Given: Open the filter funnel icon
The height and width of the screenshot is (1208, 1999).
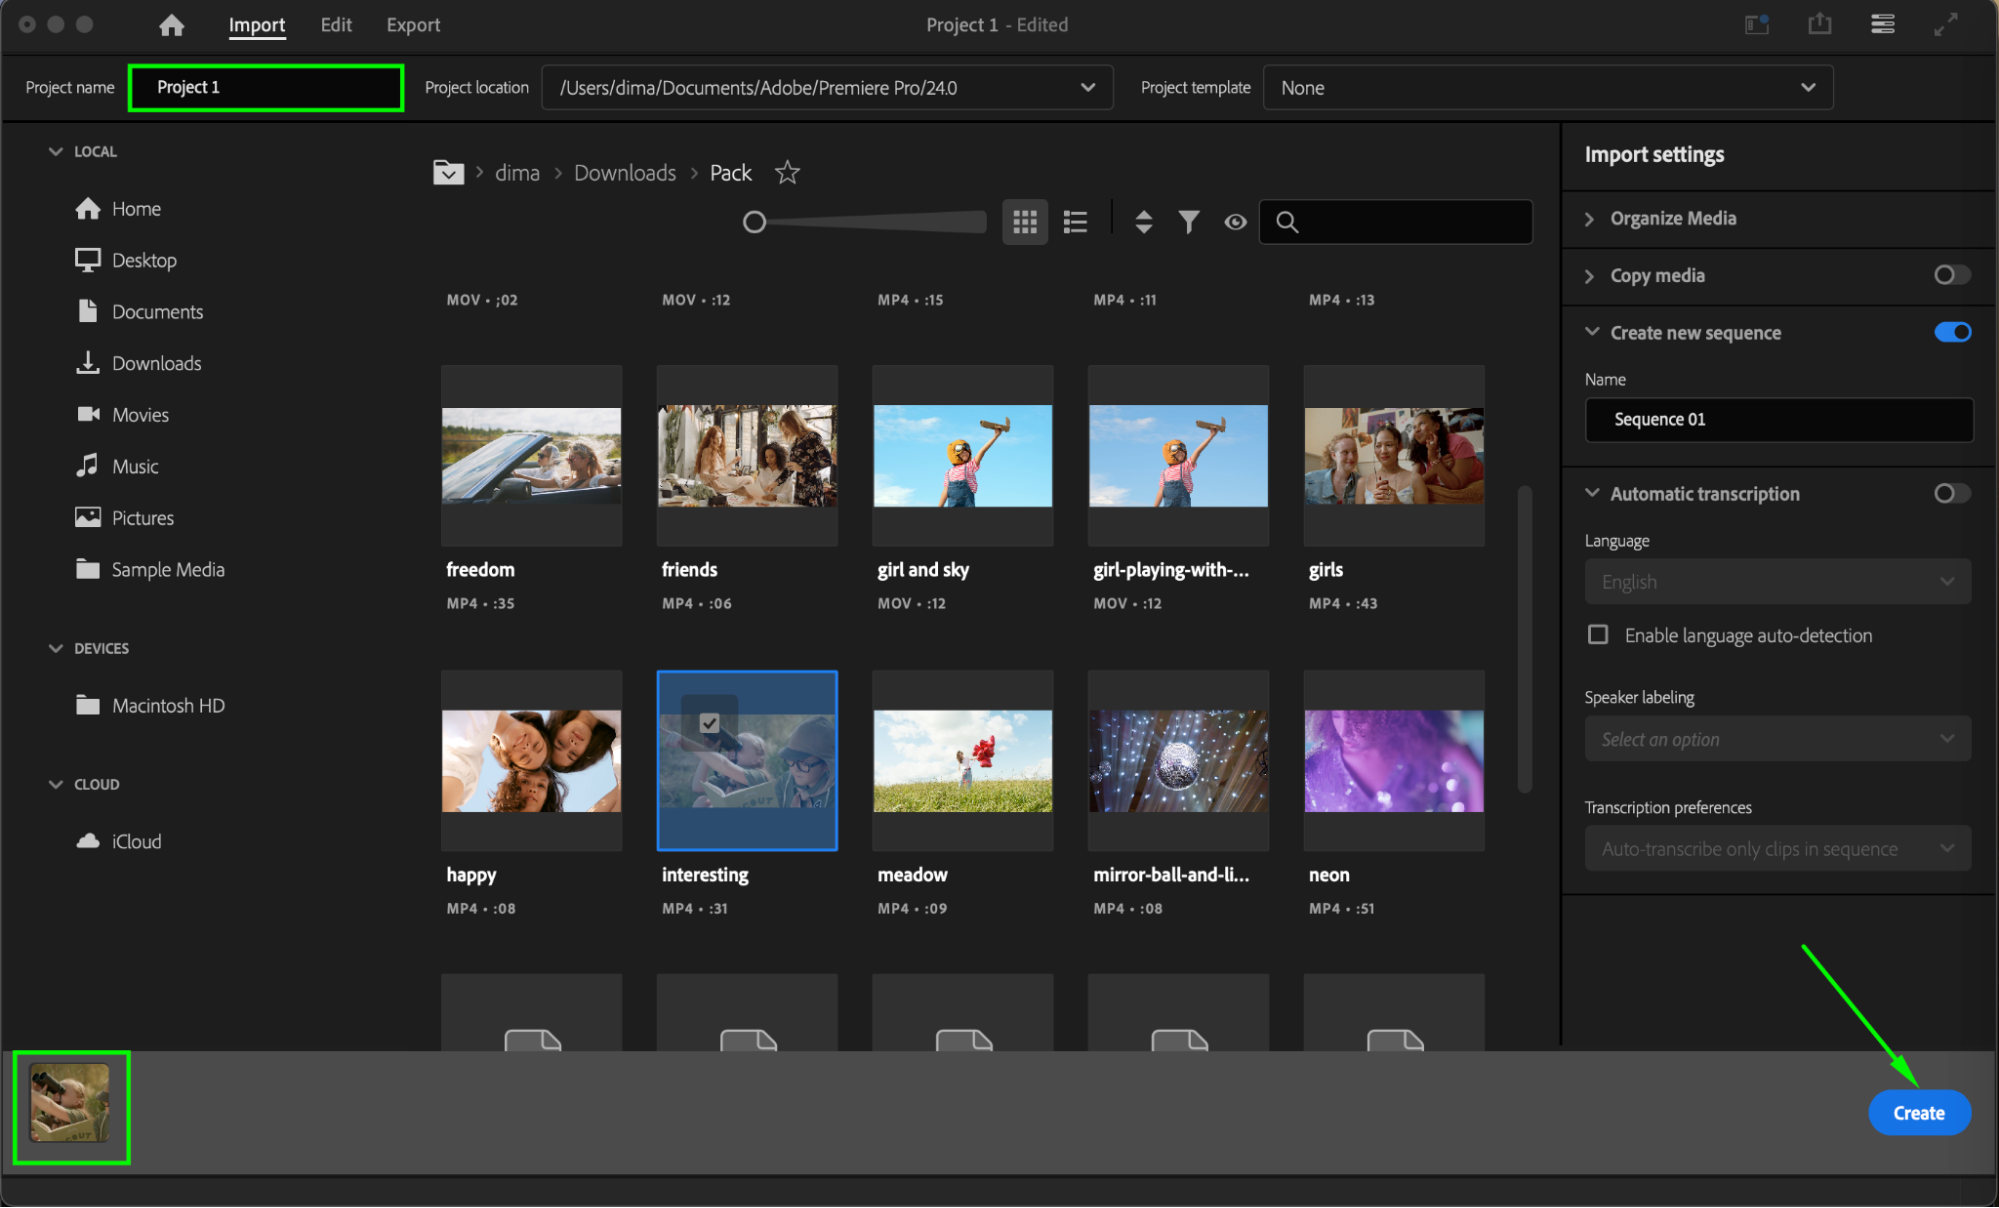Looking at the screenshot, I should [1188, 222].
